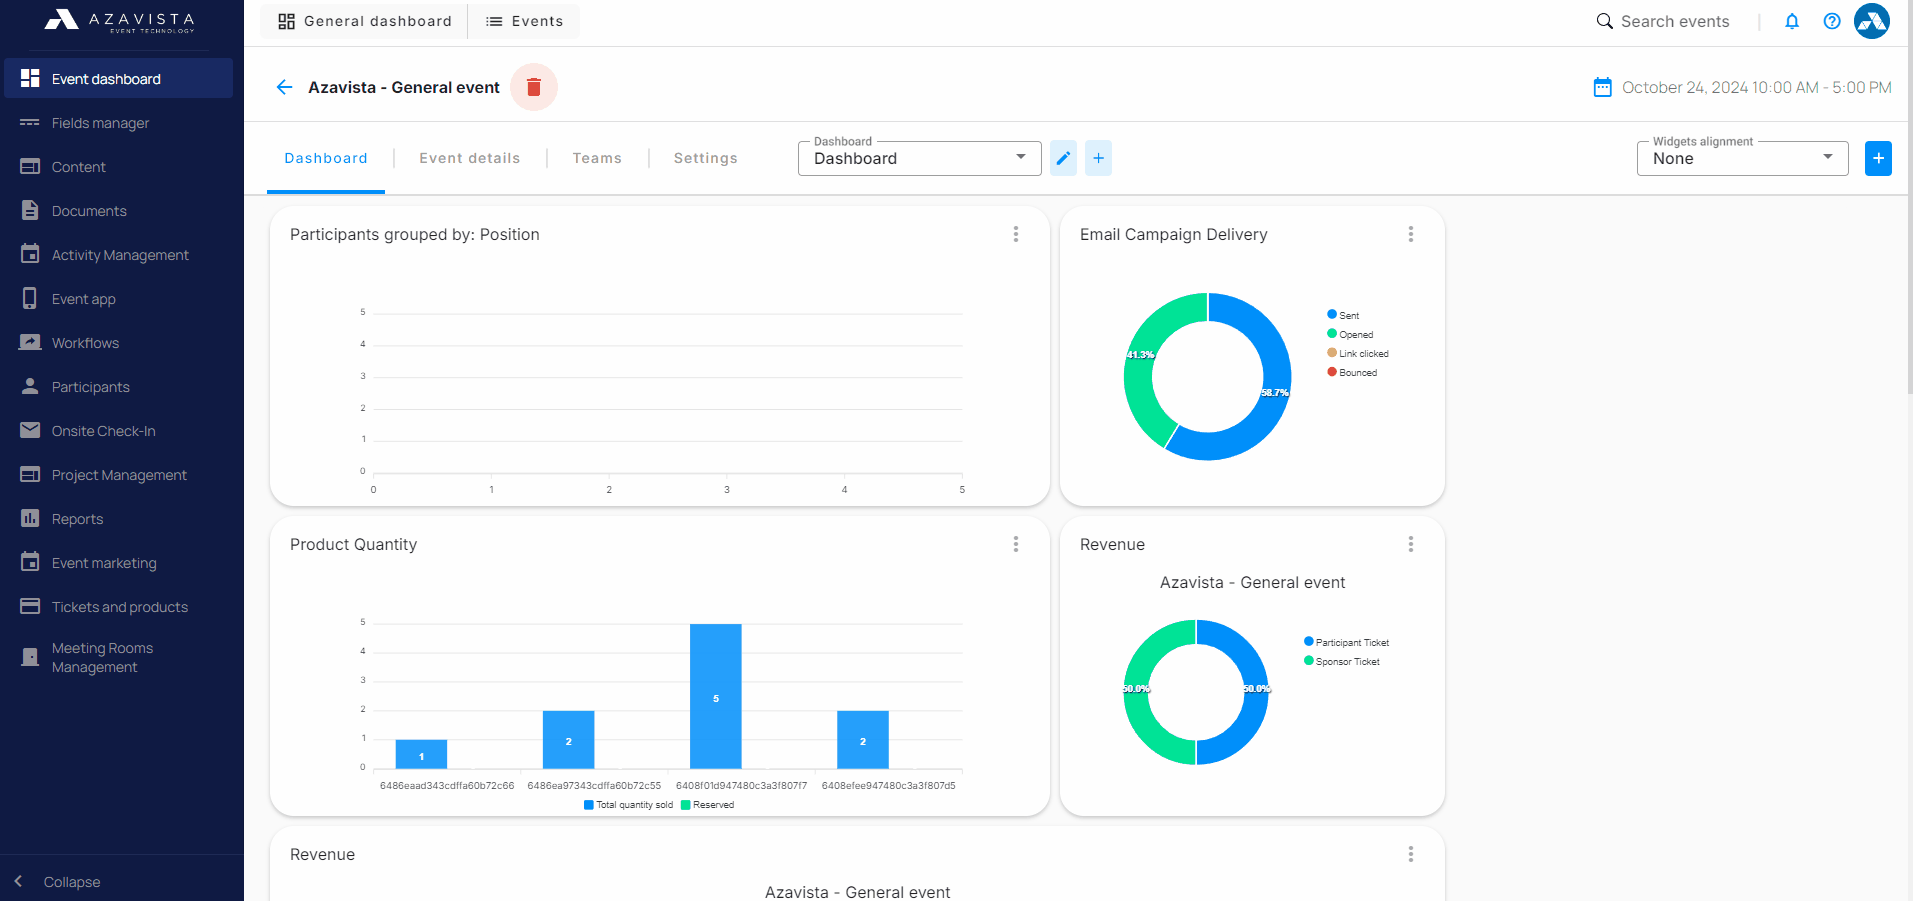Toggle the Opened legend item
The image size is (1913, 901).
pyautogui.click(x=1350, y=334)
